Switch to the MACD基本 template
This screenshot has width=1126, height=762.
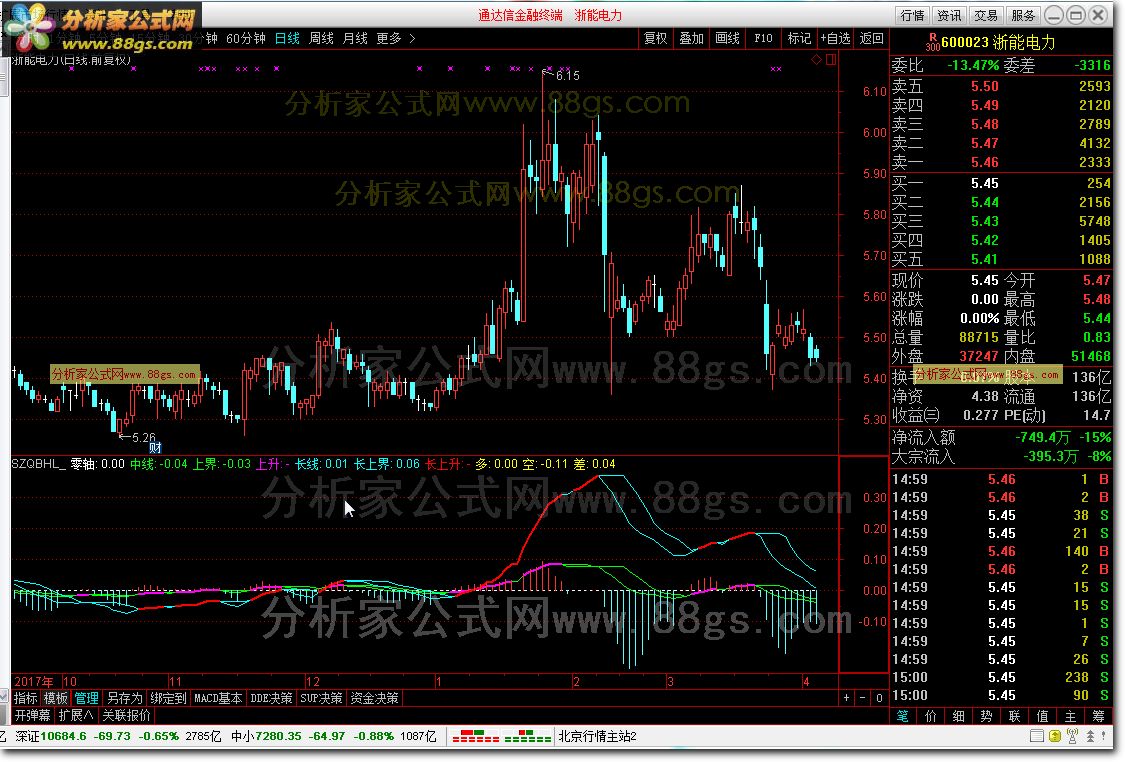tap(218, 697)
